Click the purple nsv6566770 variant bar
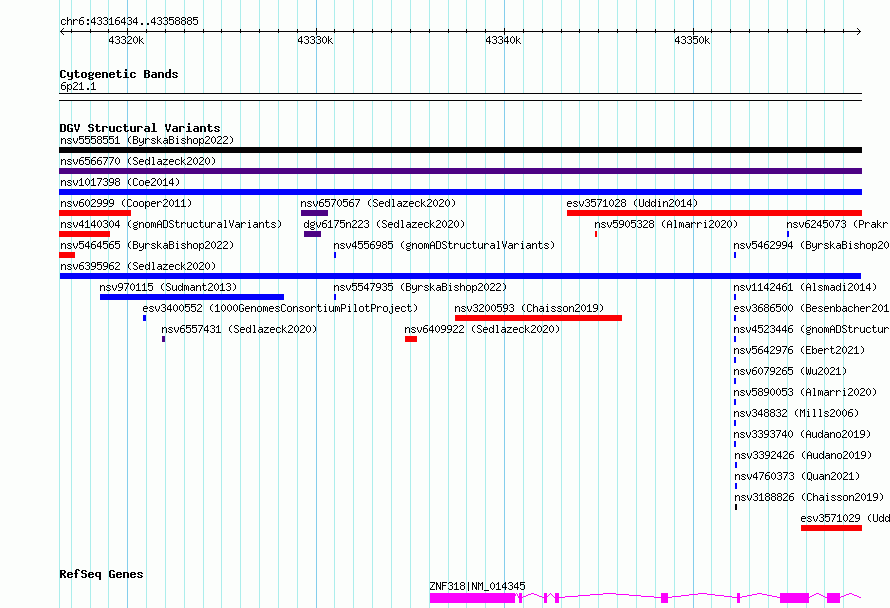Screen dimensions: 890x608 (460, 171)
